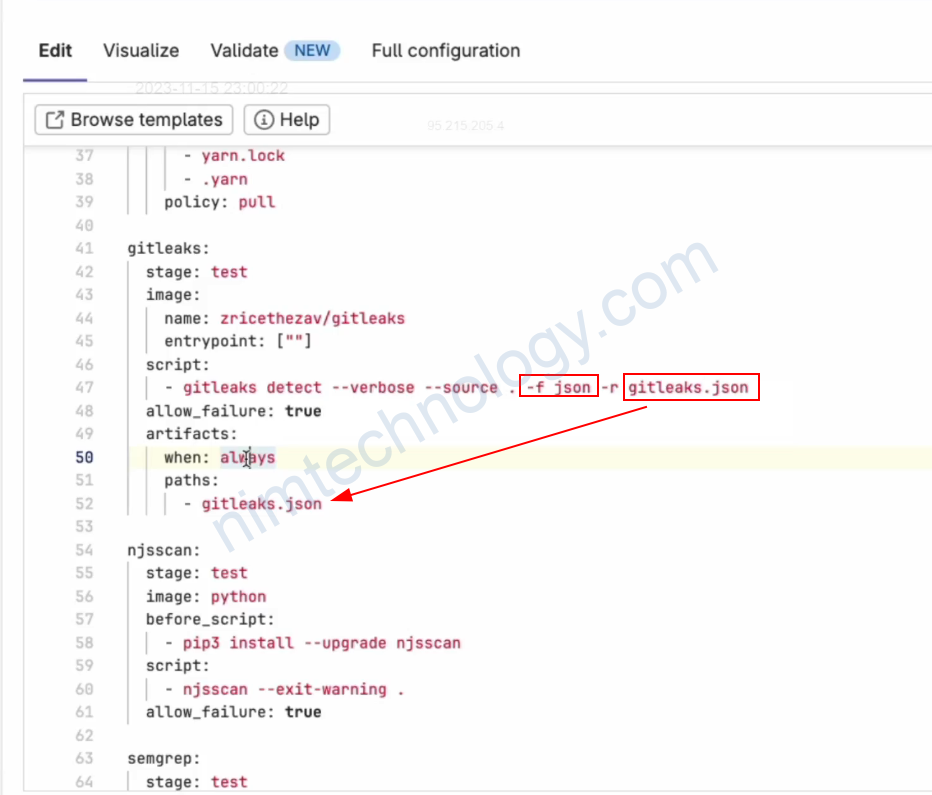Place cursor on the gitleaks: job name
932x795 pixels.
pyautogui.click(x=167, y=248)
